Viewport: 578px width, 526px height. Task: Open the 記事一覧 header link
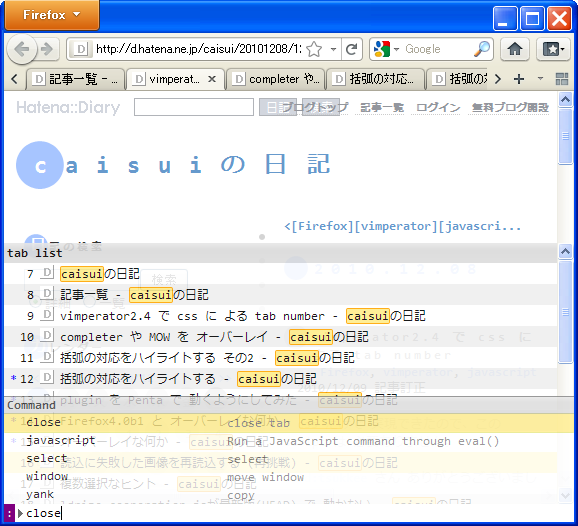382,108
